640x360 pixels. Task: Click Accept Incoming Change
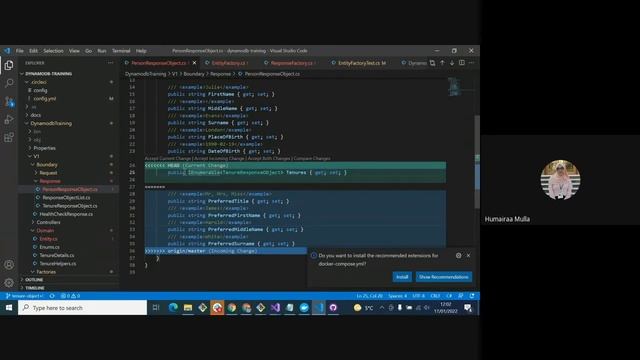(219, 158)
